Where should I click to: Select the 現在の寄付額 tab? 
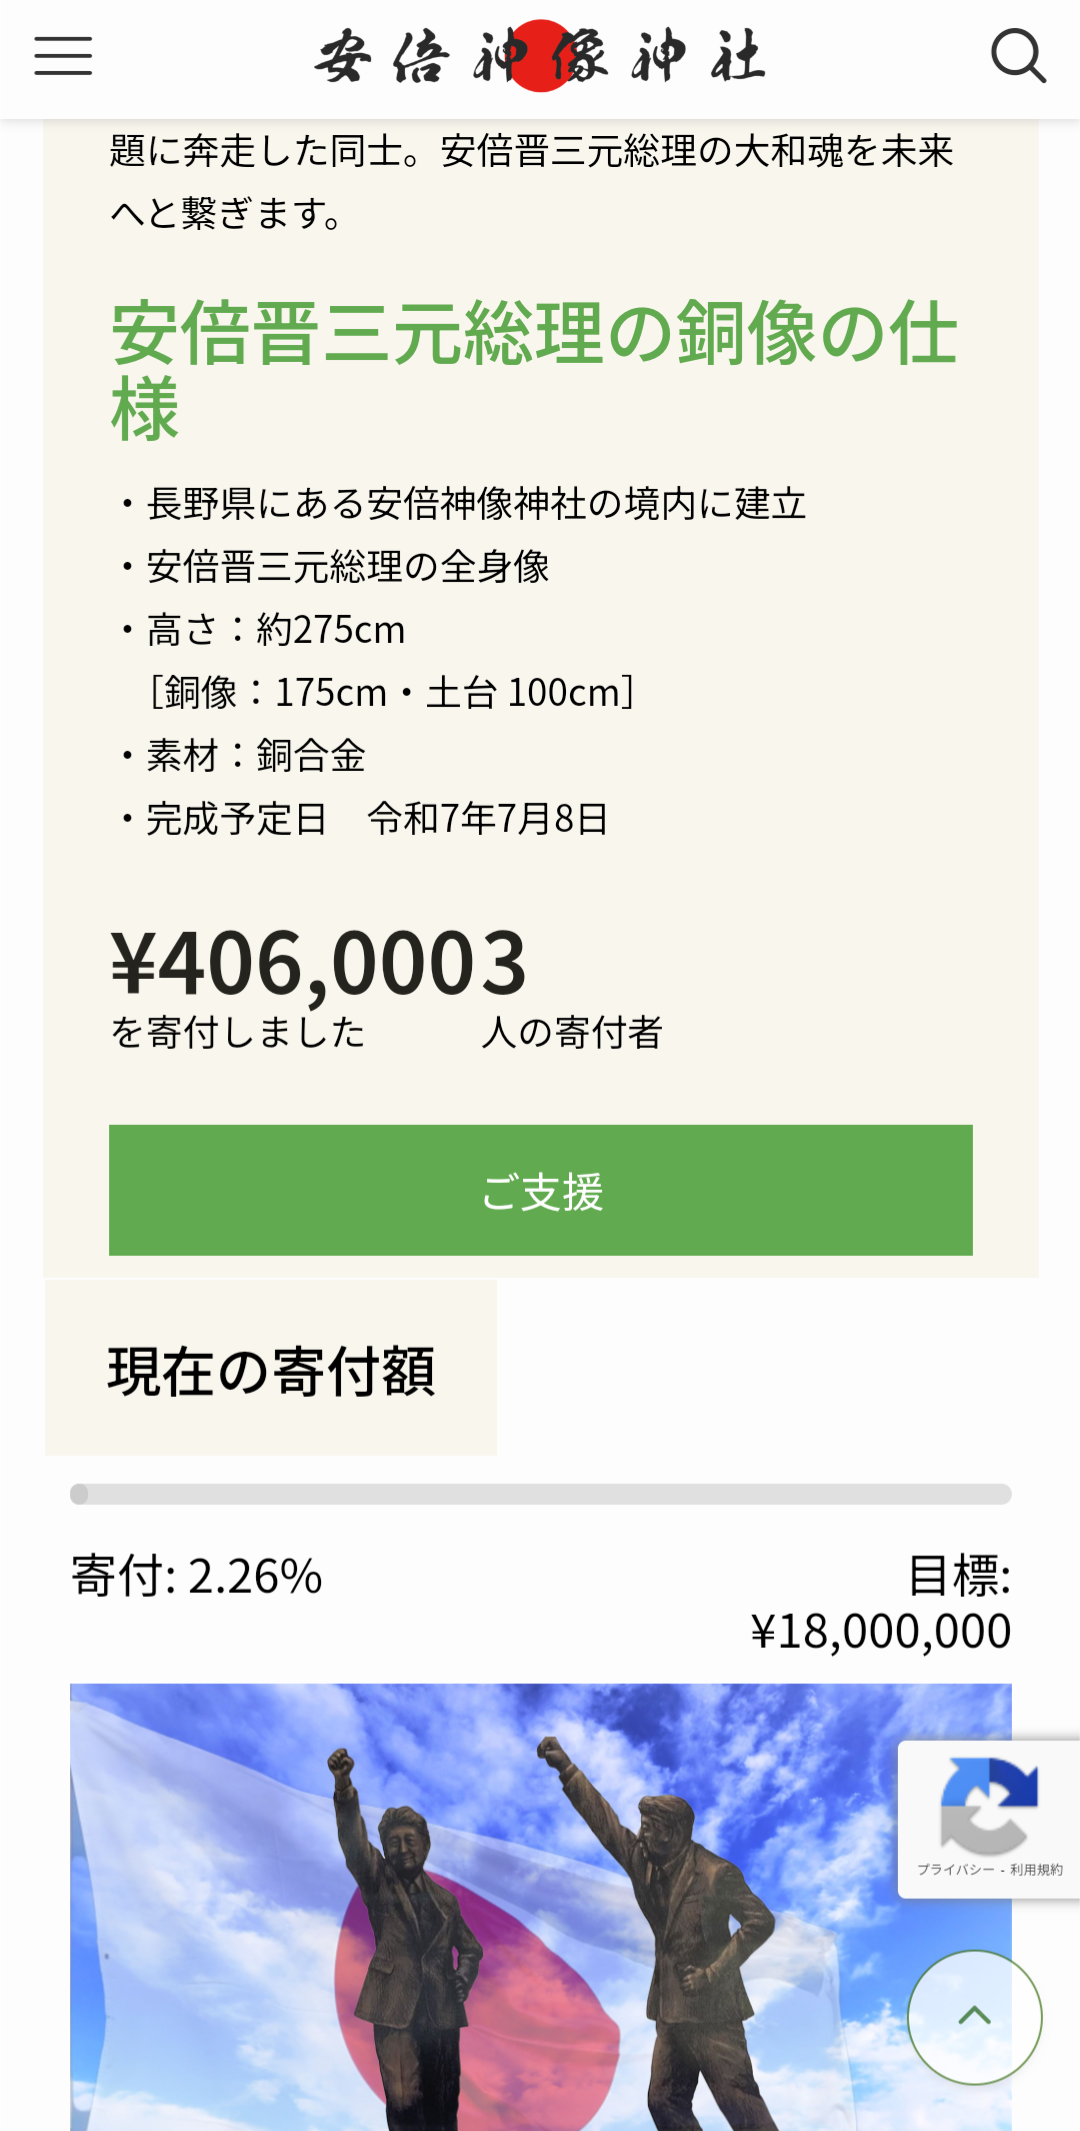(271, 1369)
